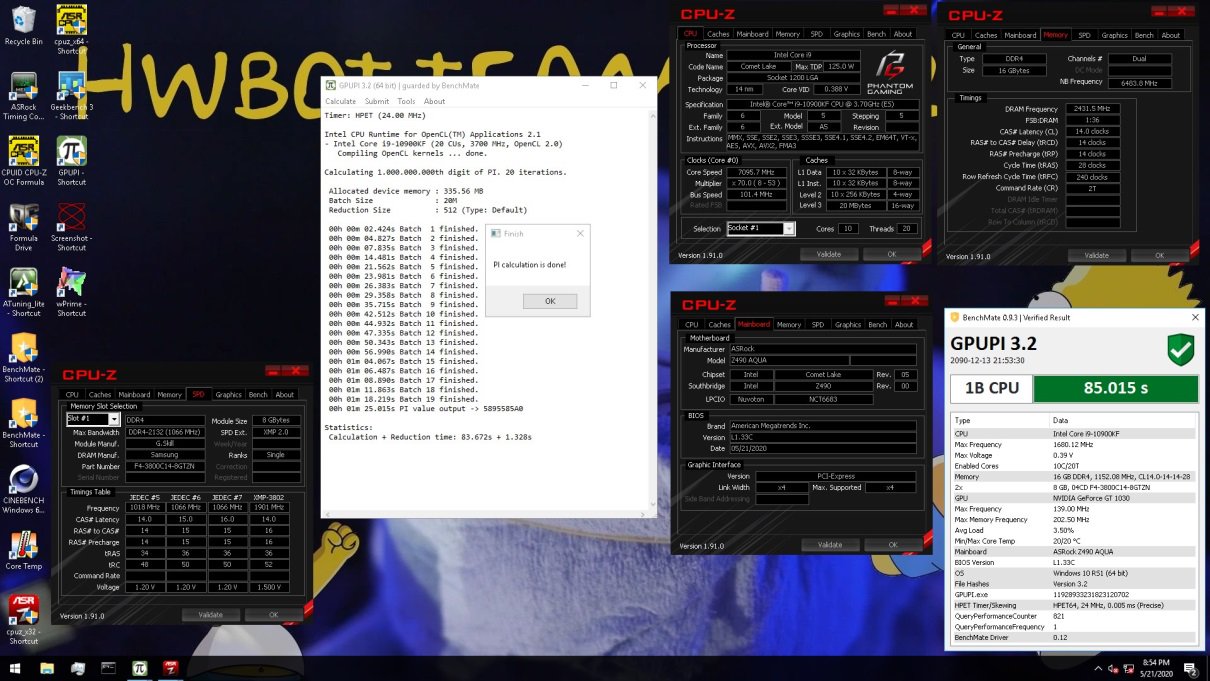Switch to Bench tab in SPD CPU-Z window
Screen dimensions: 1210x681
[257, 394]
